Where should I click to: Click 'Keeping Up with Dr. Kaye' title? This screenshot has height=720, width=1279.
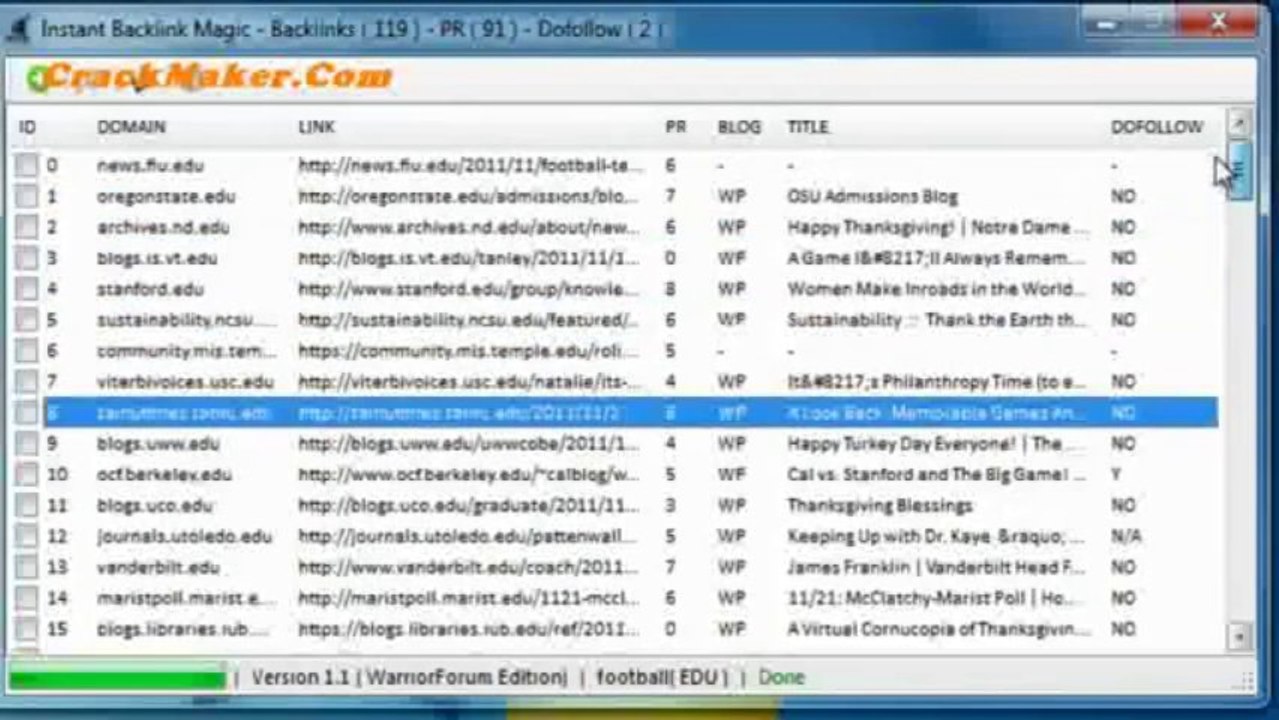coord(936,536)
